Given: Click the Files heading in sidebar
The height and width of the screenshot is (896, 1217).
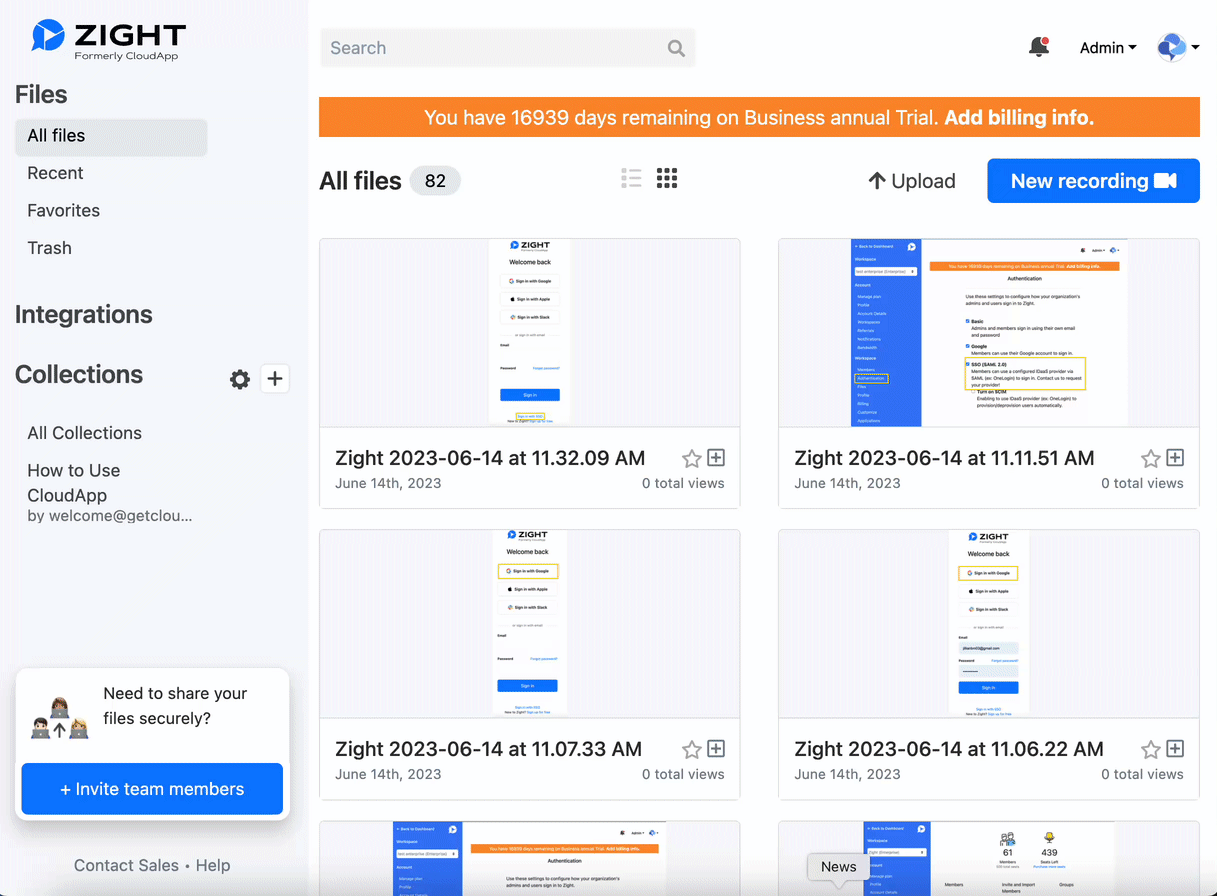Looking at the screenshot, I should pyautogui.click(x=41, y=94).
